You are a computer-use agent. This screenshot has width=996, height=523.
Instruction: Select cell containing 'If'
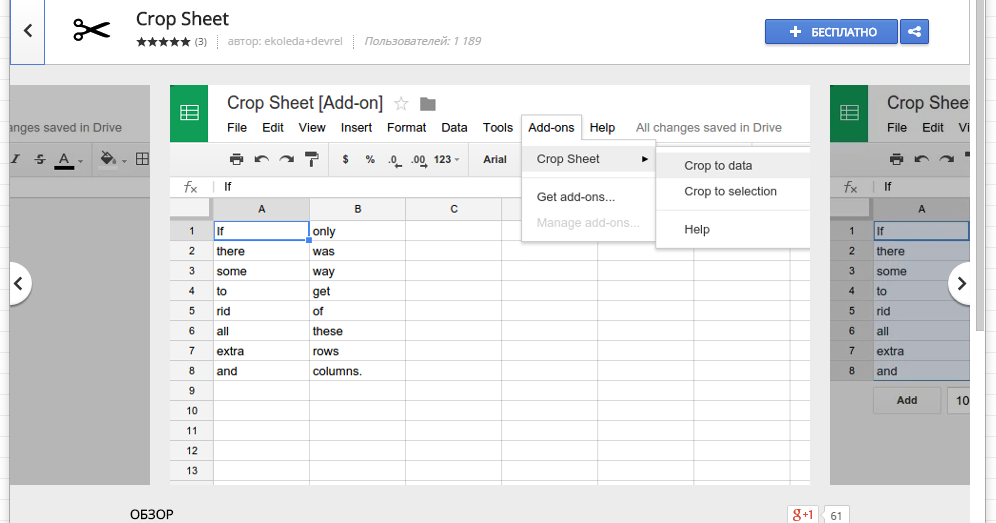pyautogui.click(x=261, y=231)
